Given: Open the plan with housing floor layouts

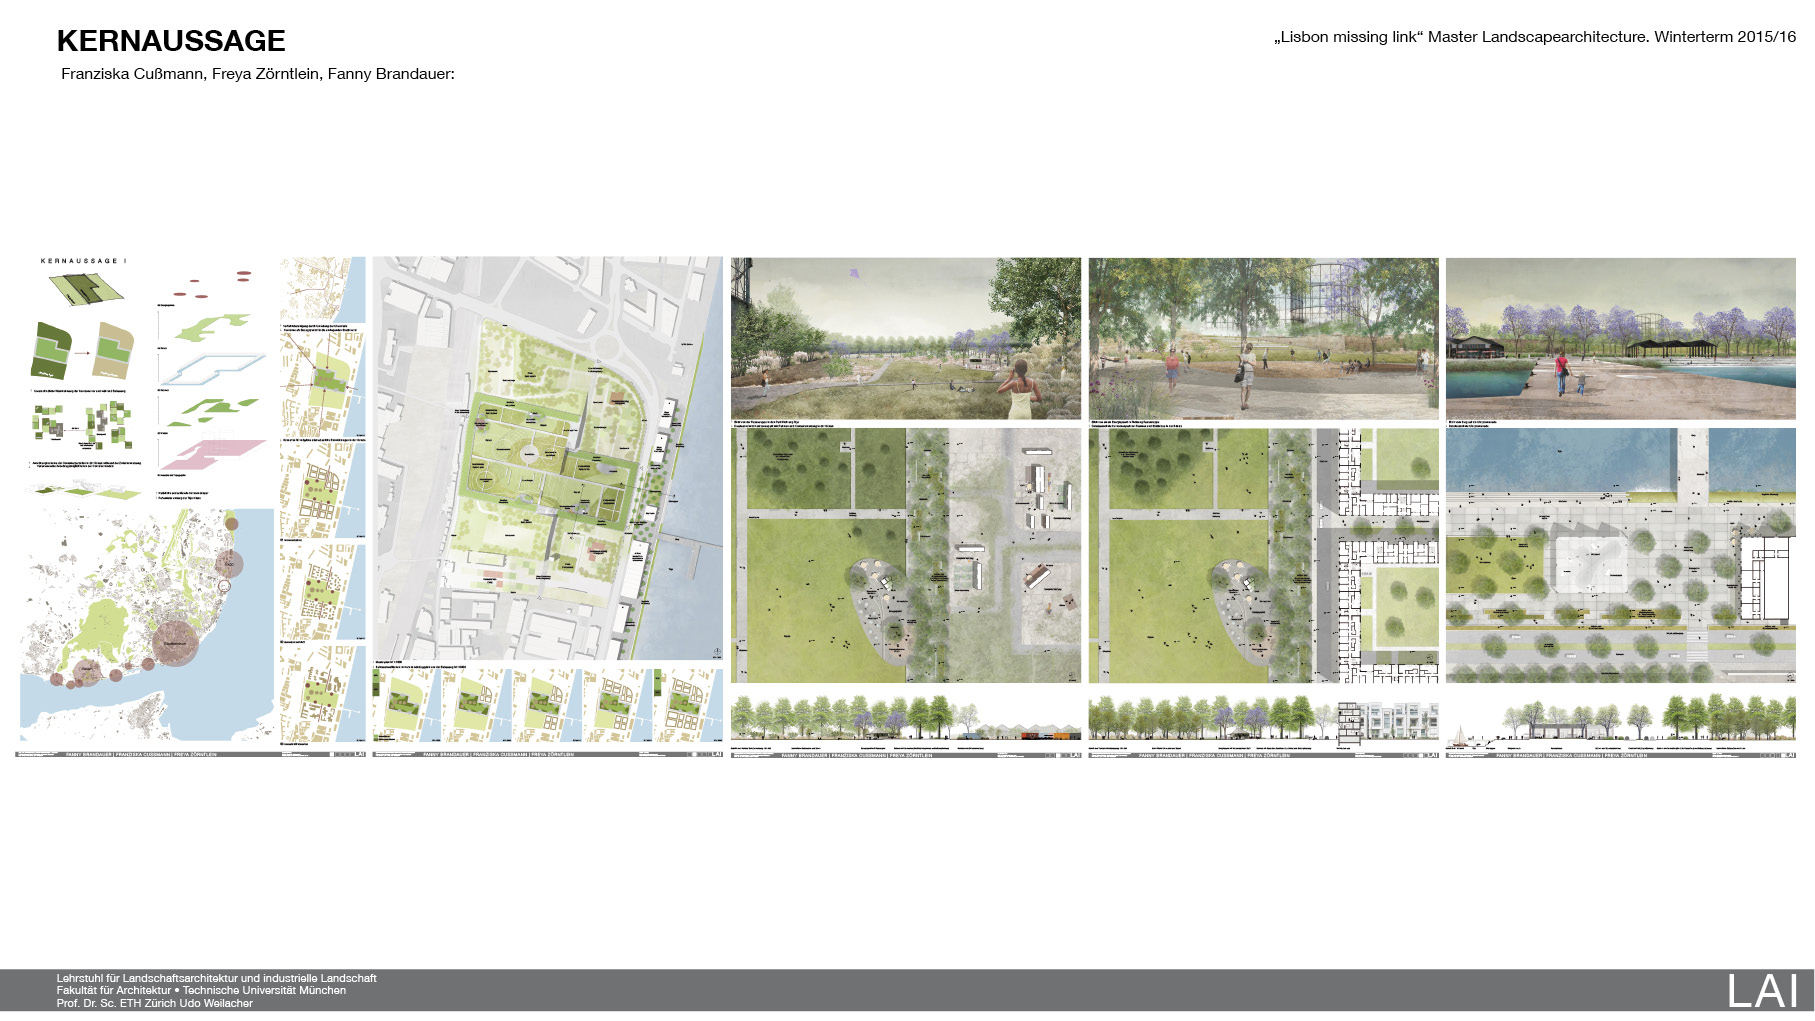Looking at the screenshot, I should click(x=1263, y=555).
